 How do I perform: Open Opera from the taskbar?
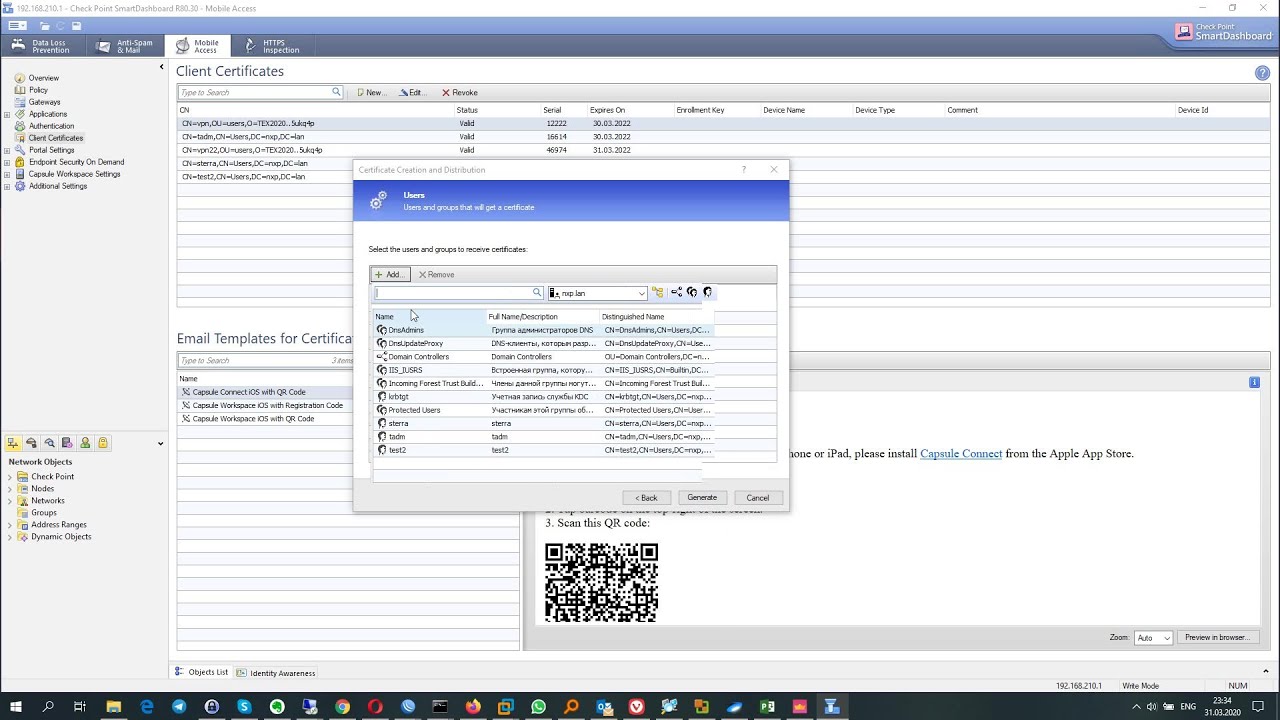(x=375, y=707)
